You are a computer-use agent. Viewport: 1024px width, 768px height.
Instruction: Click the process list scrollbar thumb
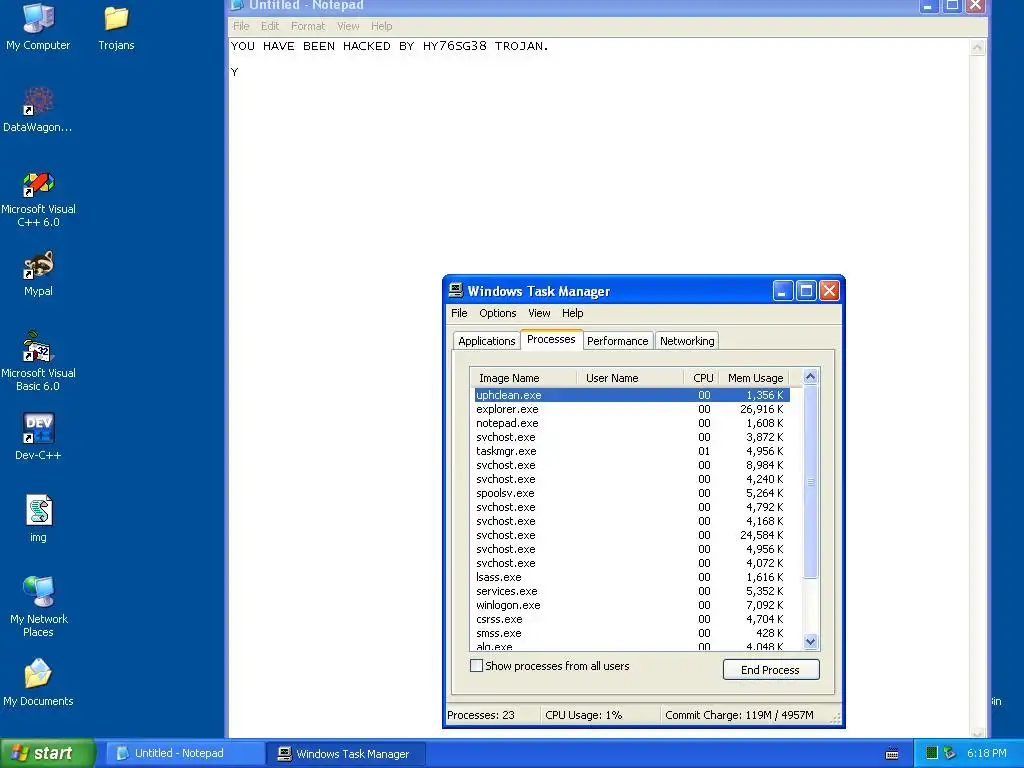coord(810,482)
